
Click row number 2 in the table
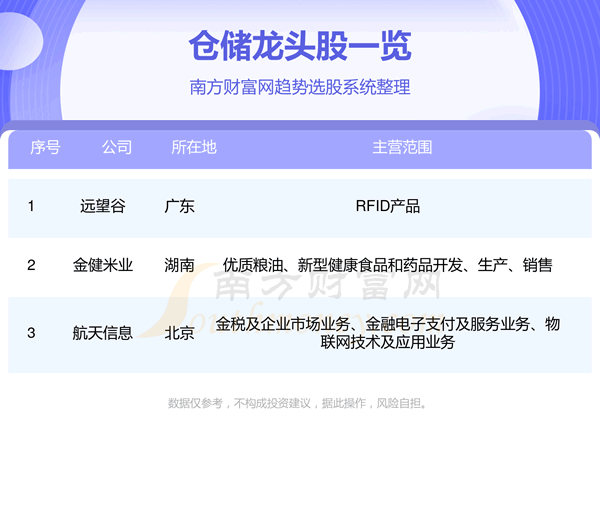[31, 265]
